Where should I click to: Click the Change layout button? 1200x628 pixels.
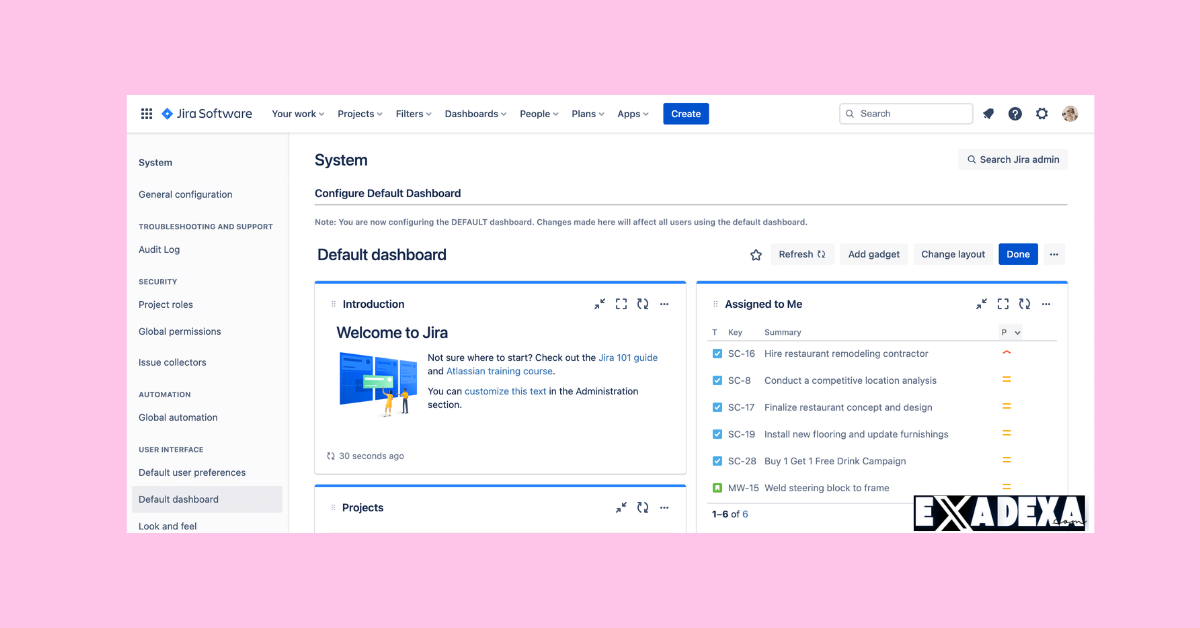952,254
